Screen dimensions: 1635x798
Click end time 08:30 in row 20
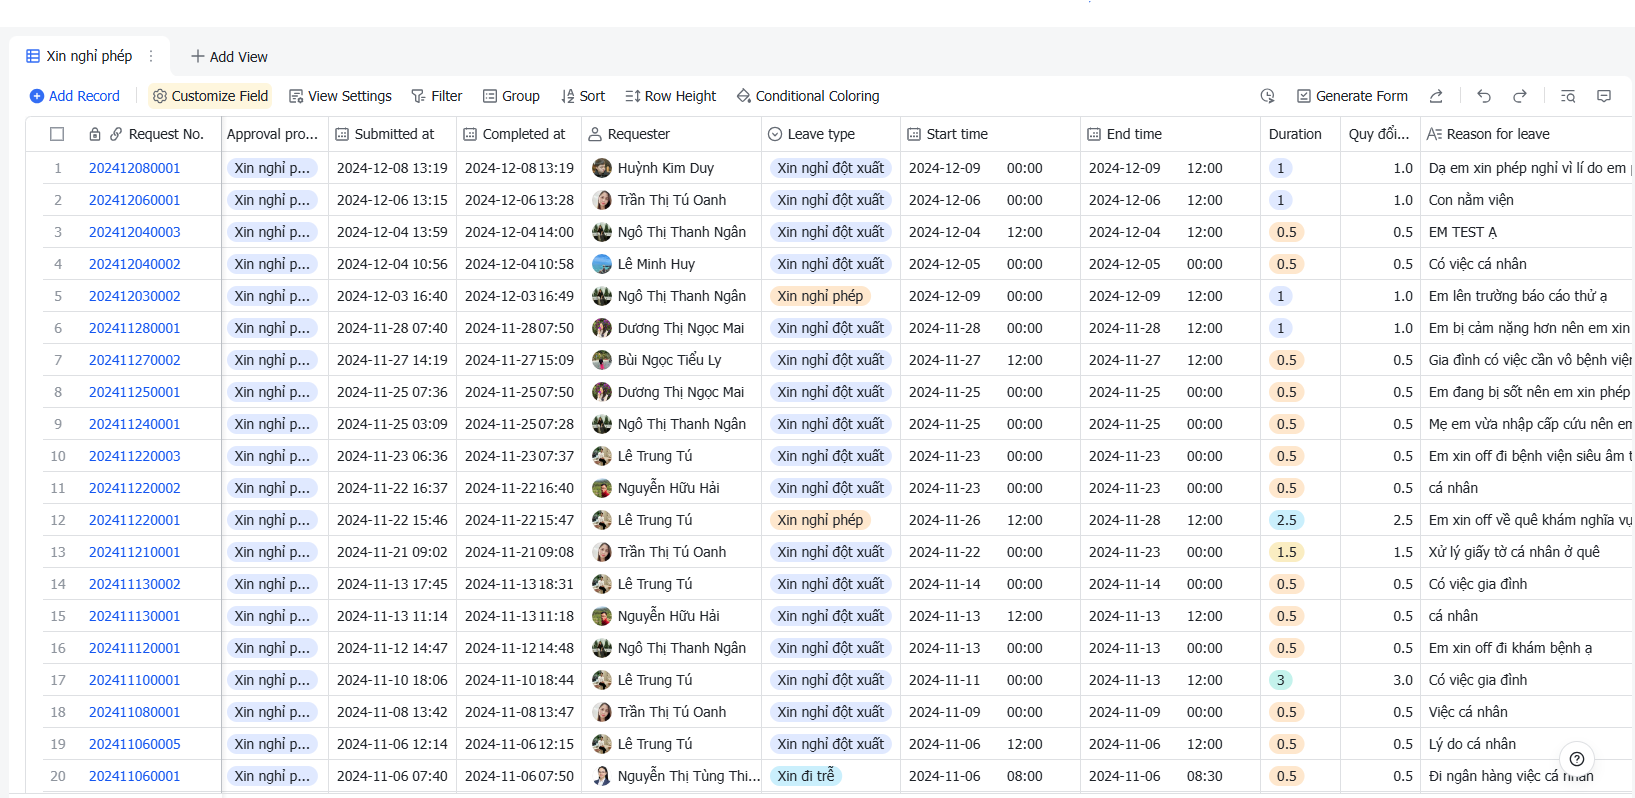1204,776
